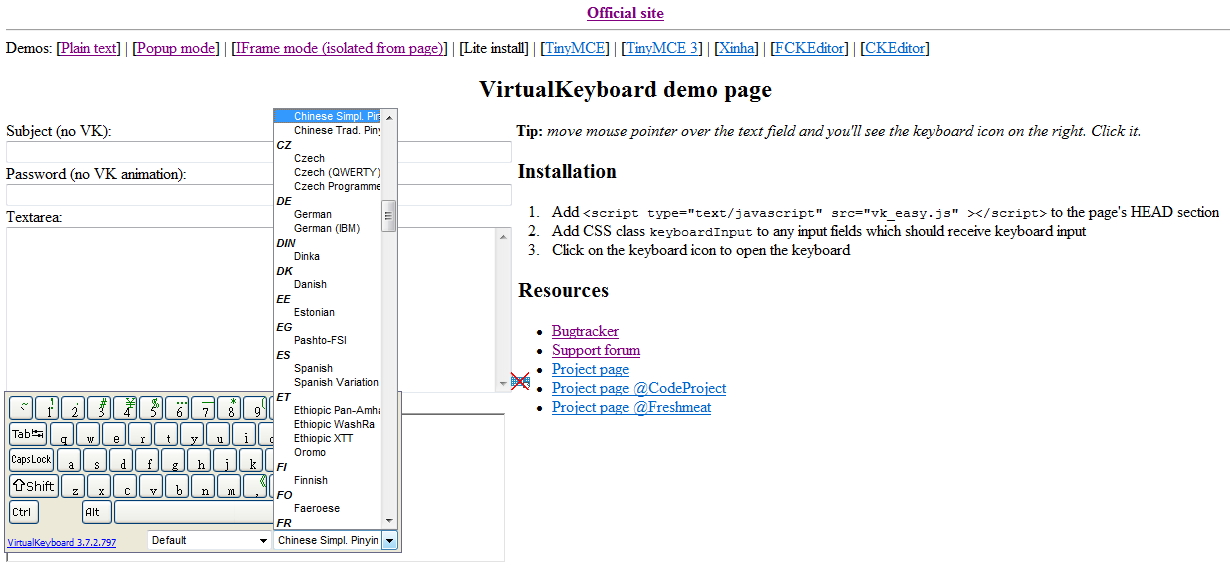
Task: Click the Ctrl key on virtual keyboard
Action: pyautogui.click(x=23, y=512)
